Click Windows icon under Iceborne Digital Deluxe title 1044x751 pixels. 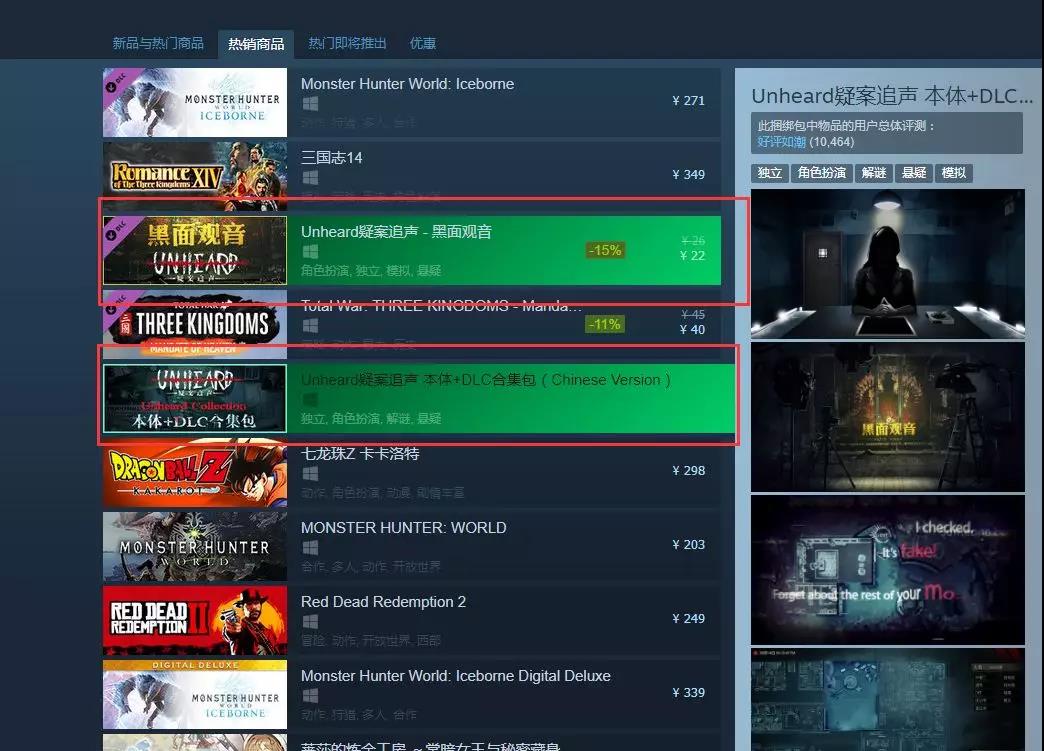(x=310, y=695)
